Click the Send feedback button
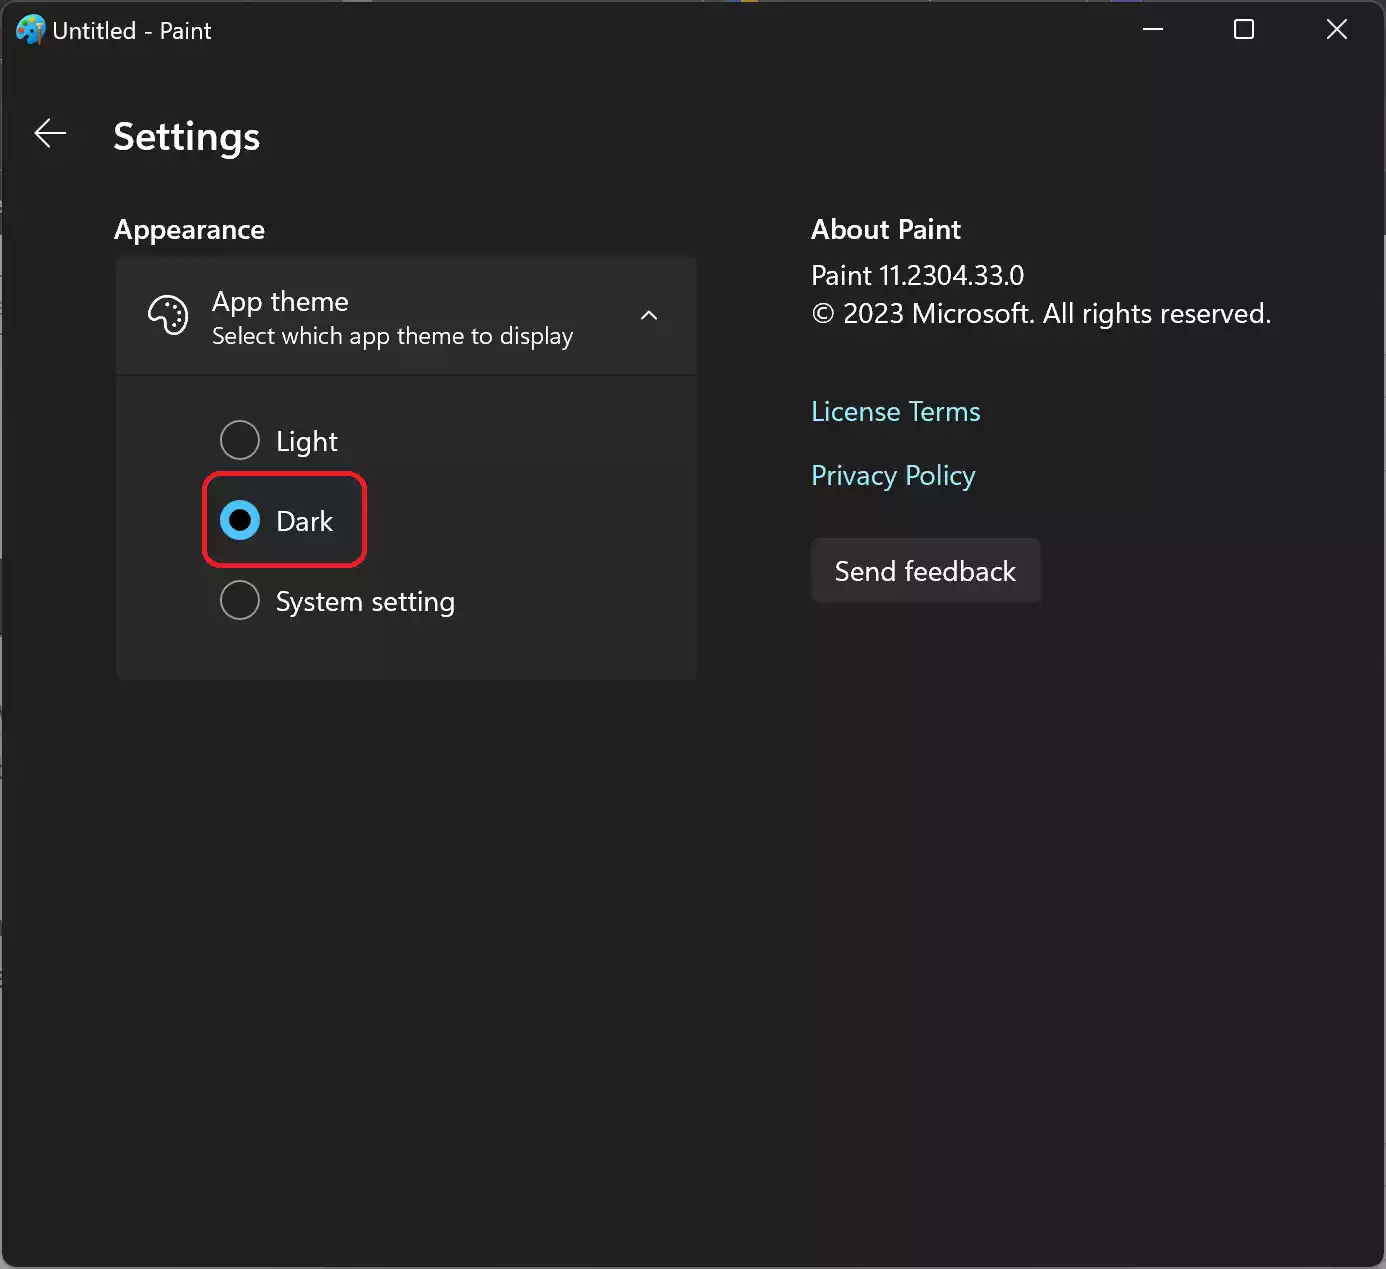The height and width of the screenshot is (1269, 1386). [x=926, y=571]
